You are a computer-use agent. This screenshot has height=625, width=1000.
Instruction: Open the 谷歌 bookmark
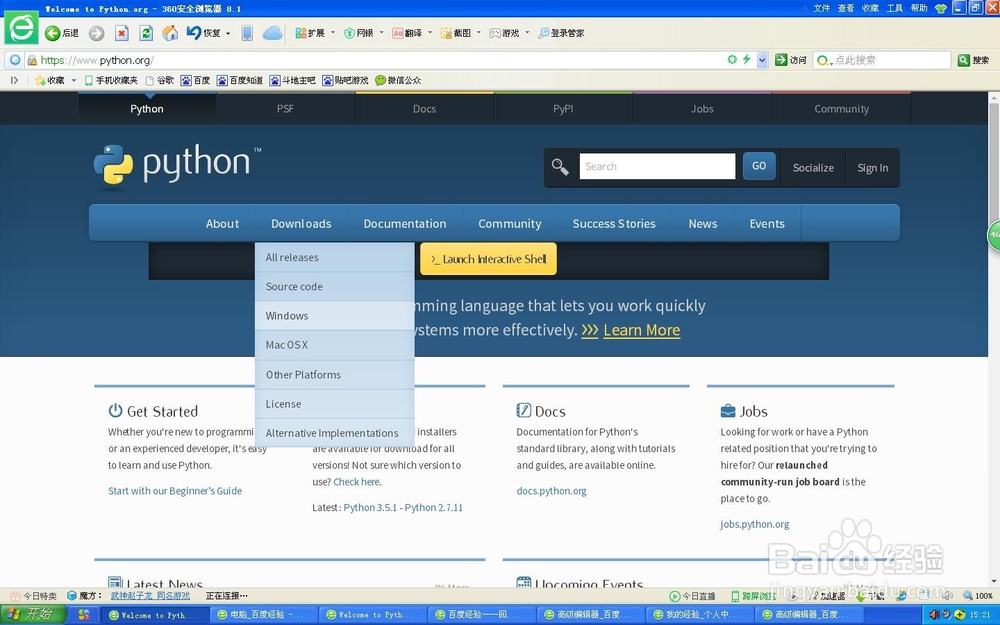click(159, 80)
